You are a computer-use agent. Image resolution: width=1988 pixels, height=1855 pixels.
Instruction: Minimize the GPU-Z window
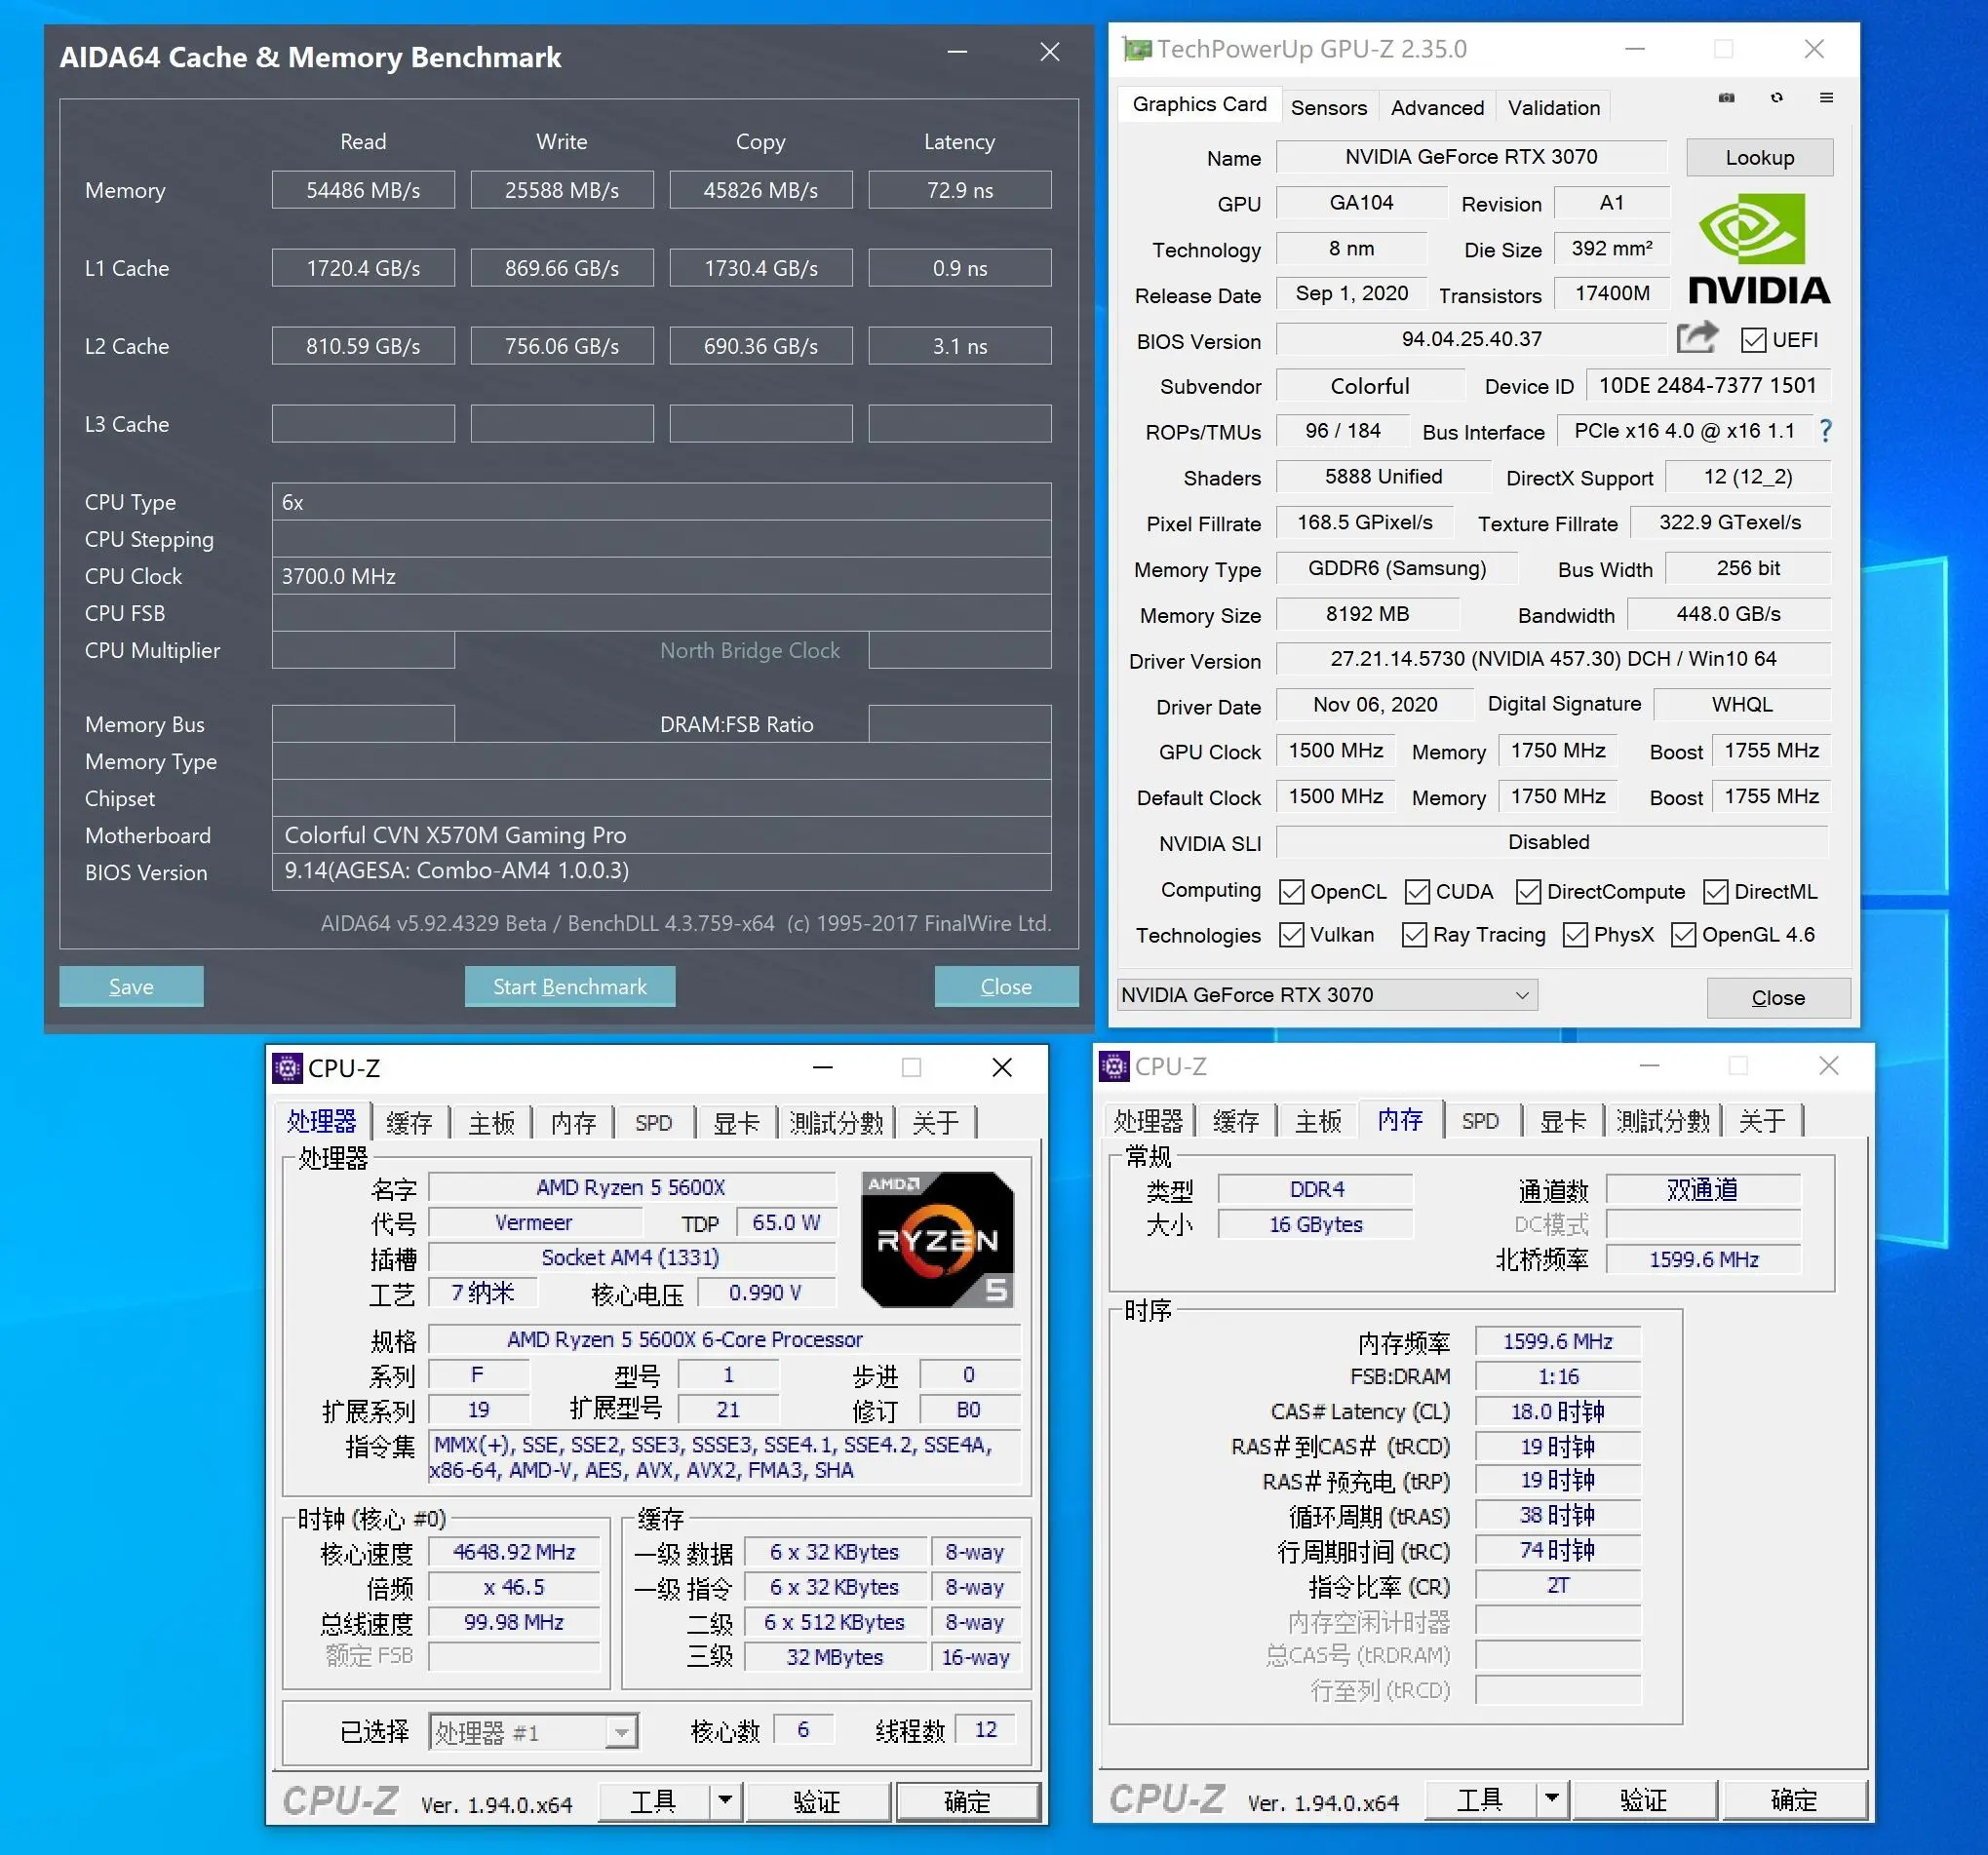point(1635,49)
